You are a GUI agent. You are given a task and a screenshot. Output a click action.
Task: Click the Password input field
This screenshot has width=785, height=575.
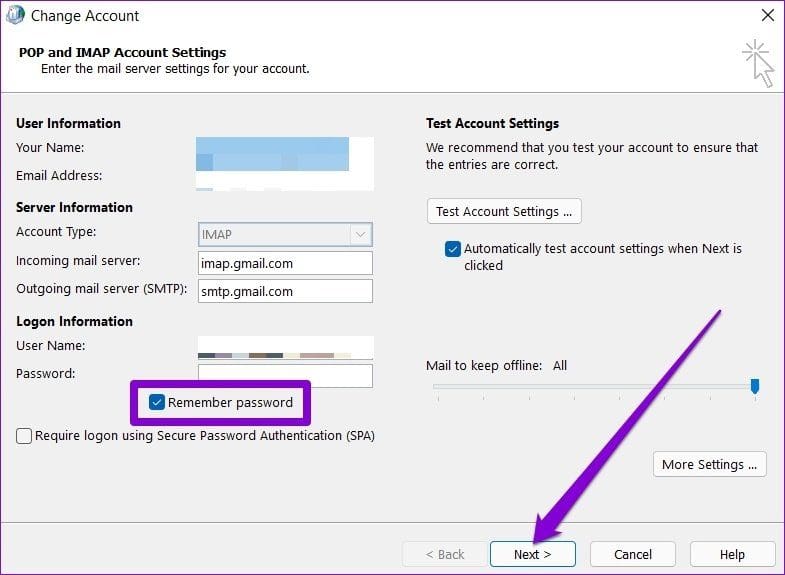point(285,375)
